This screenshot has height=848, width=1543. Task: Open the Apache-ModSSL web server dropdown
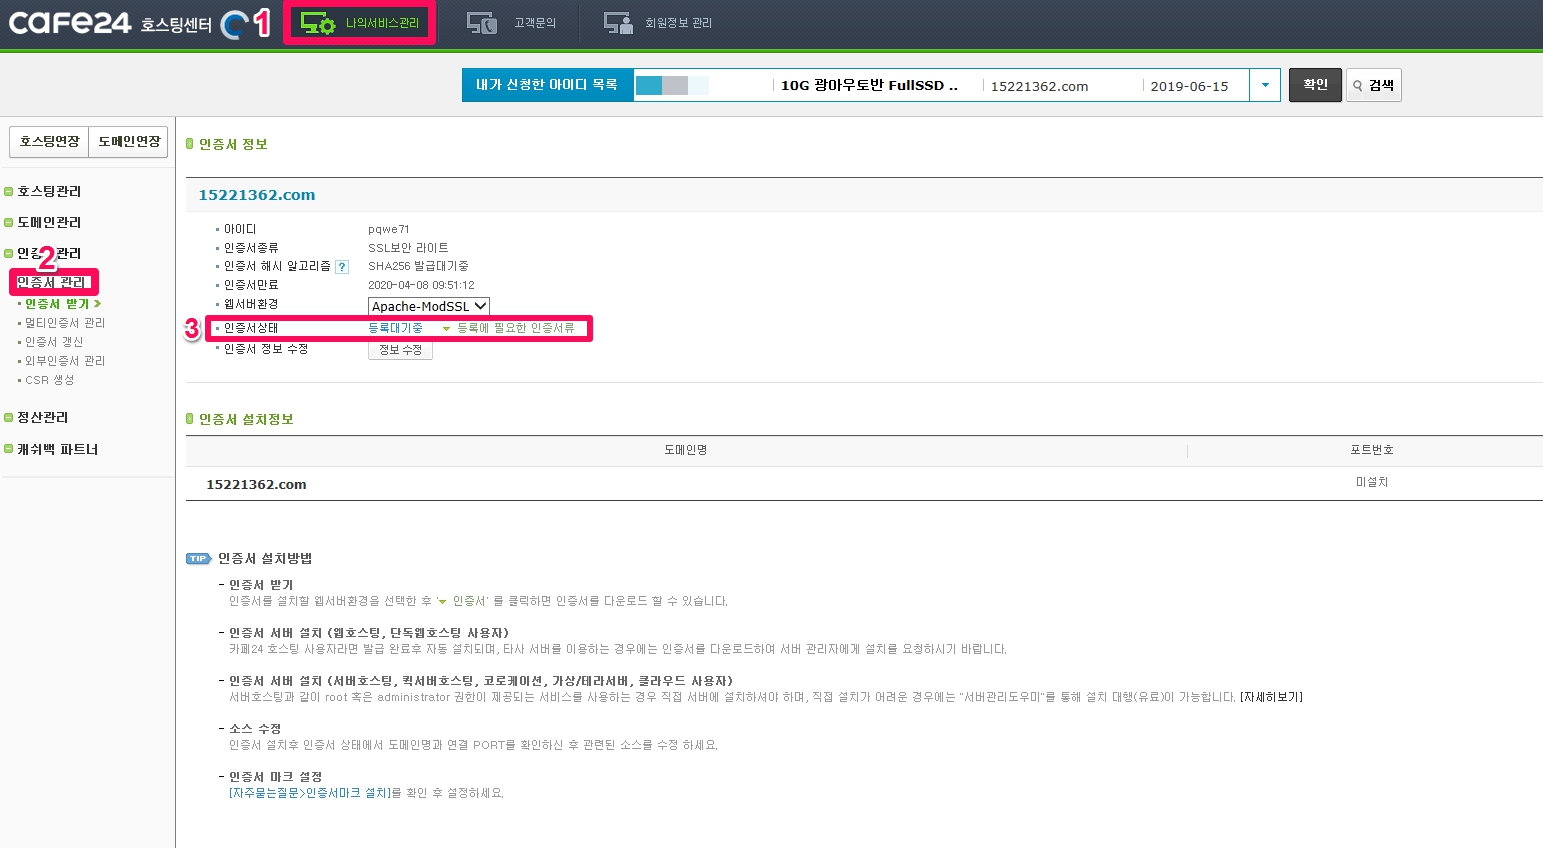point(429,306)
